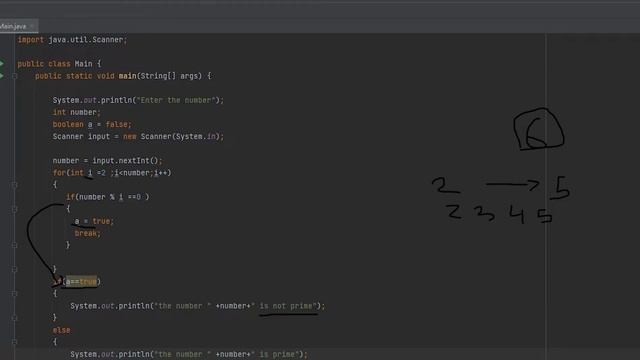Click the highlighted 'a==true' condition
Screen dimensions: 640x360
[81, 282]
